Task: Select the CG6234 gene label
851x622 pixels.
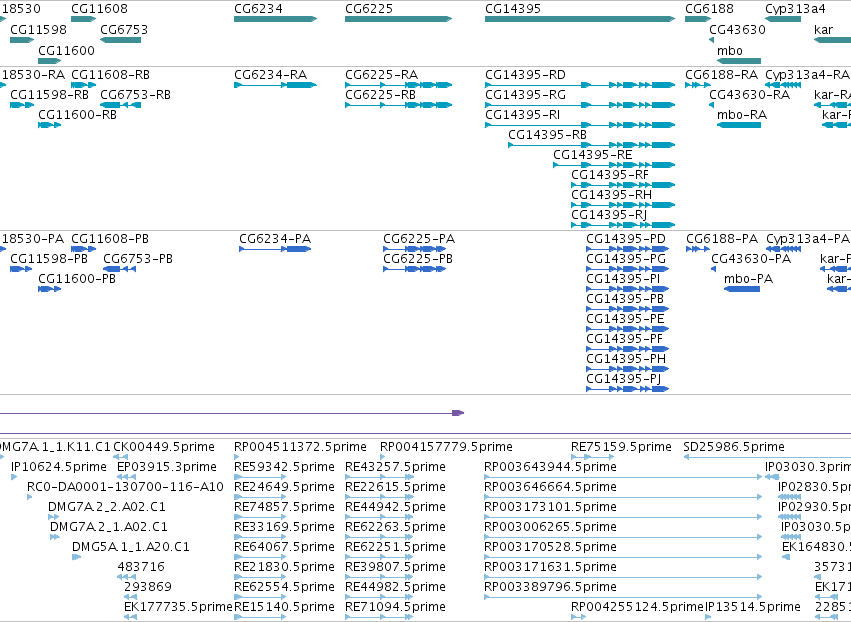Action: (258, 9)
